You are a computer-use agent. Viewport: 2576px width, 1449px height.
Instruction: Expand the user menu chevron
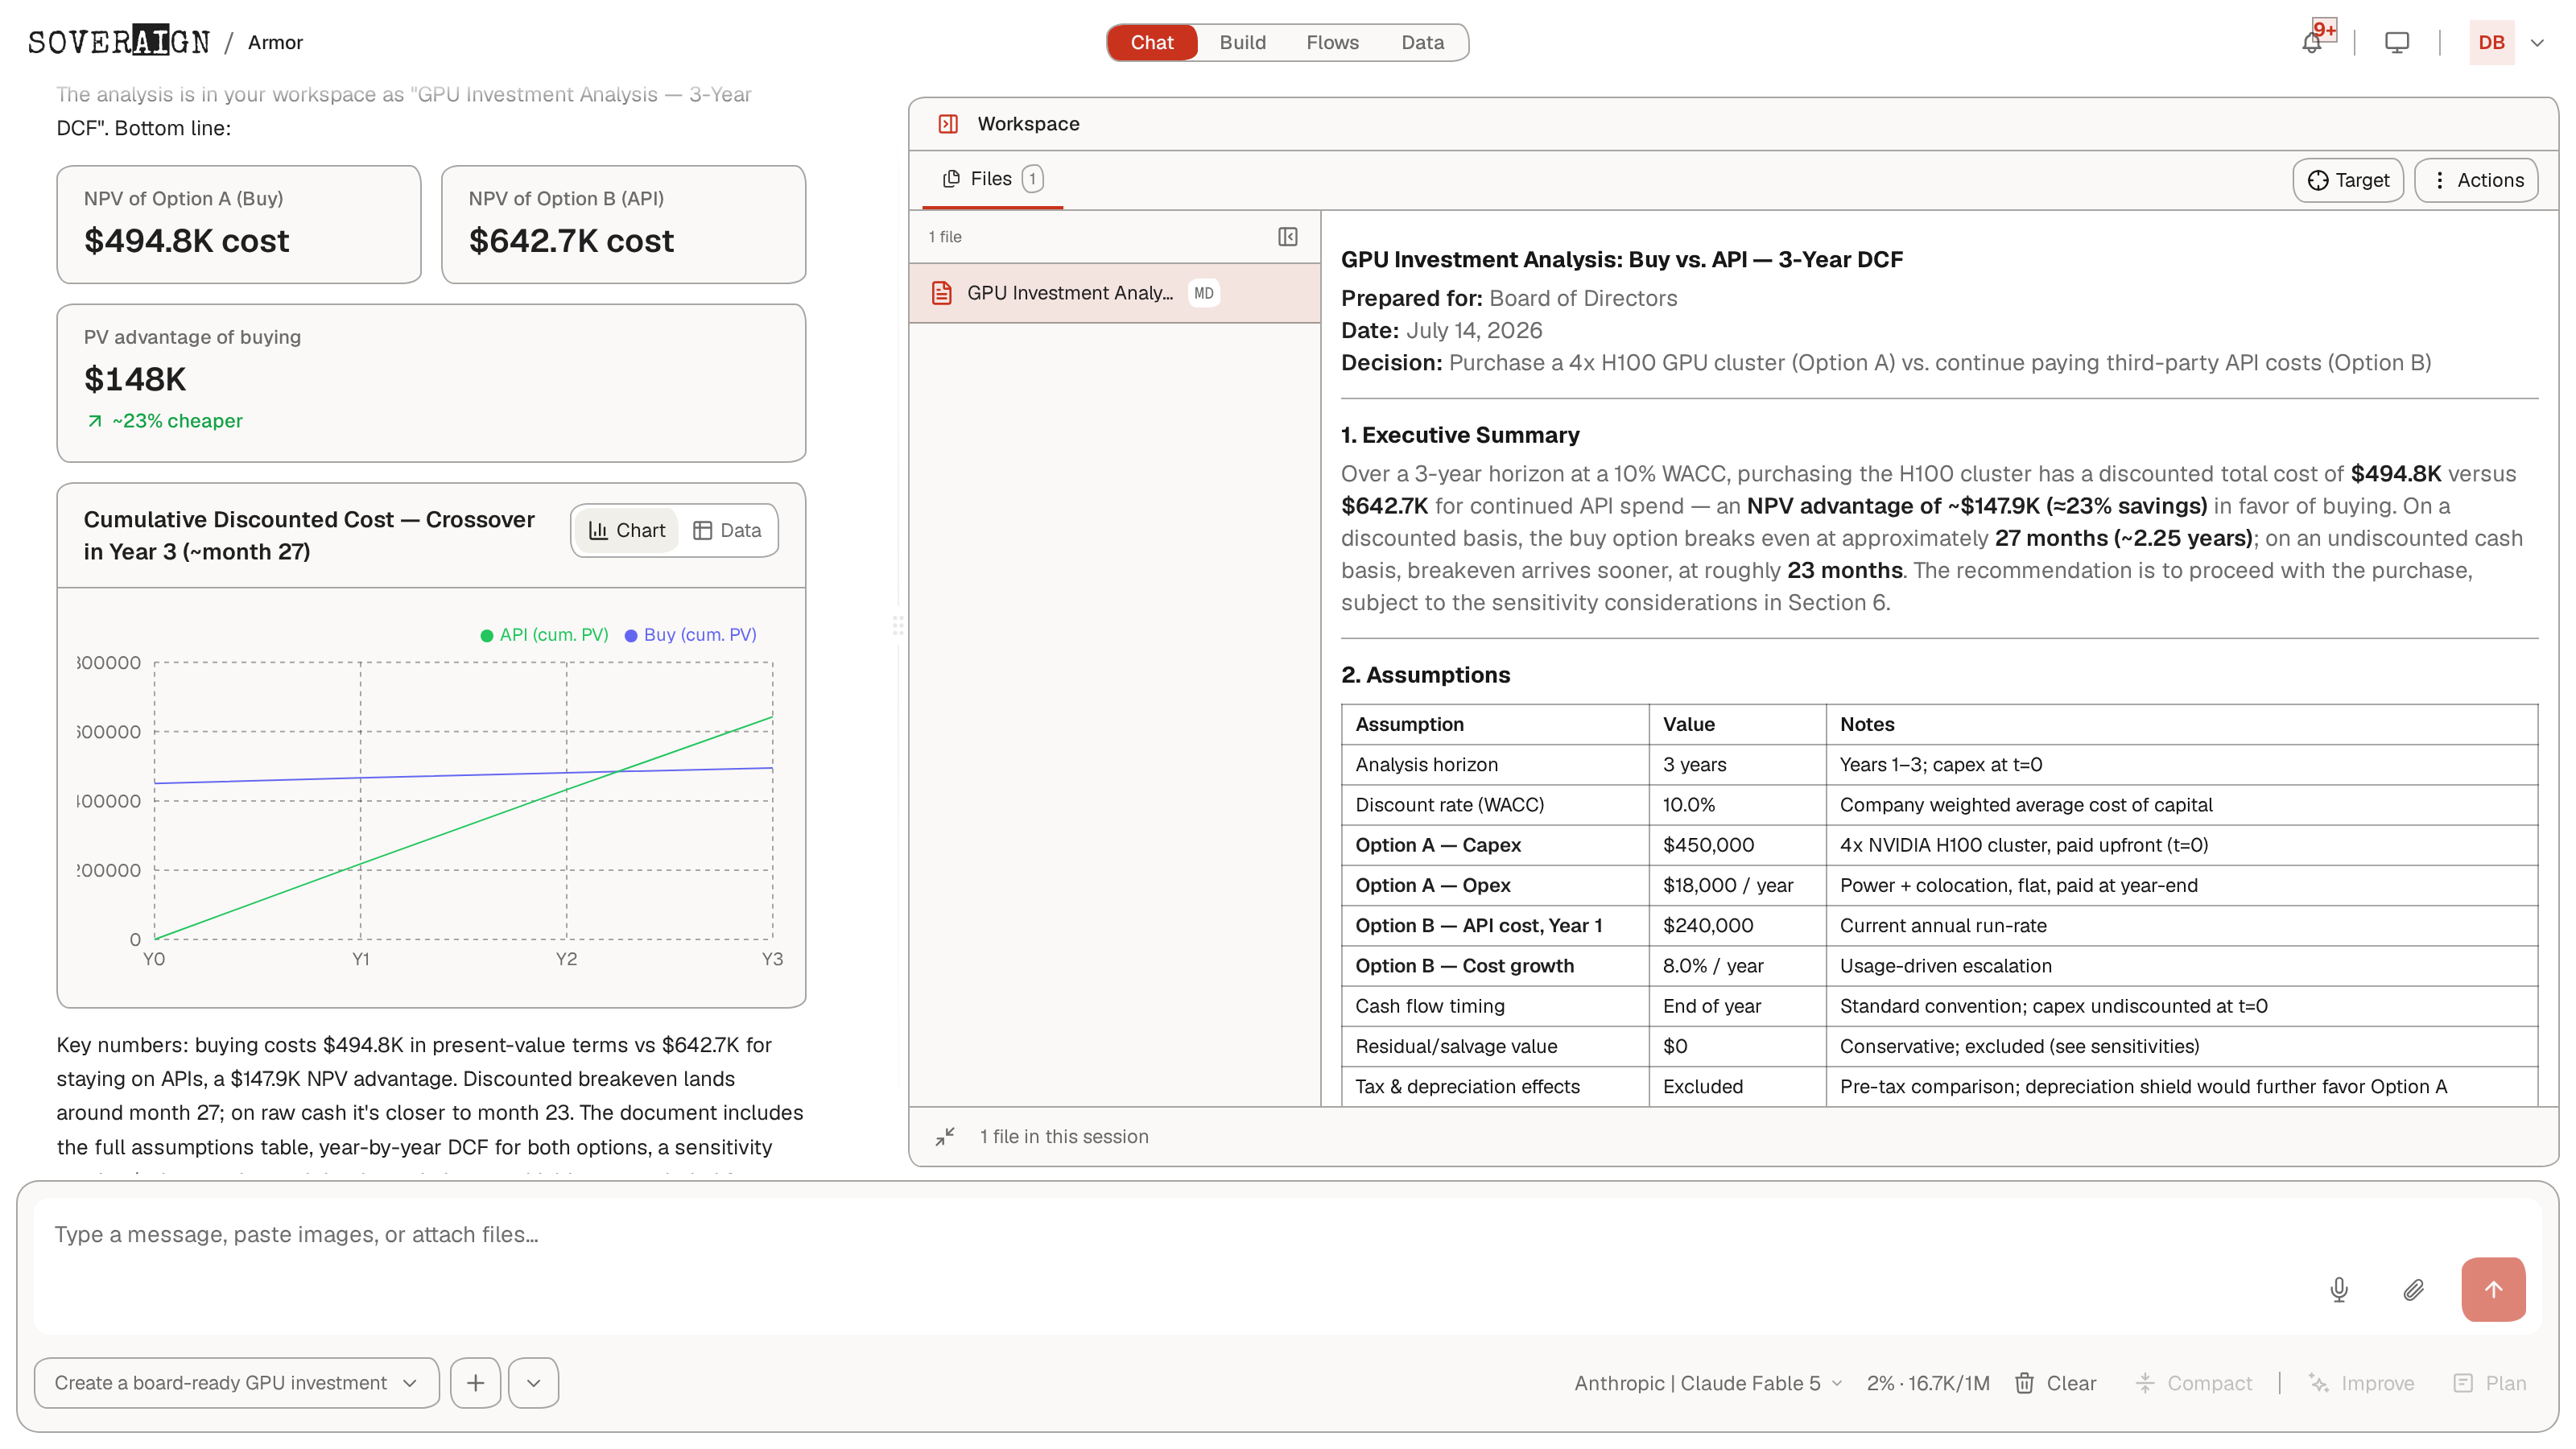click(x=2537, y=43)
